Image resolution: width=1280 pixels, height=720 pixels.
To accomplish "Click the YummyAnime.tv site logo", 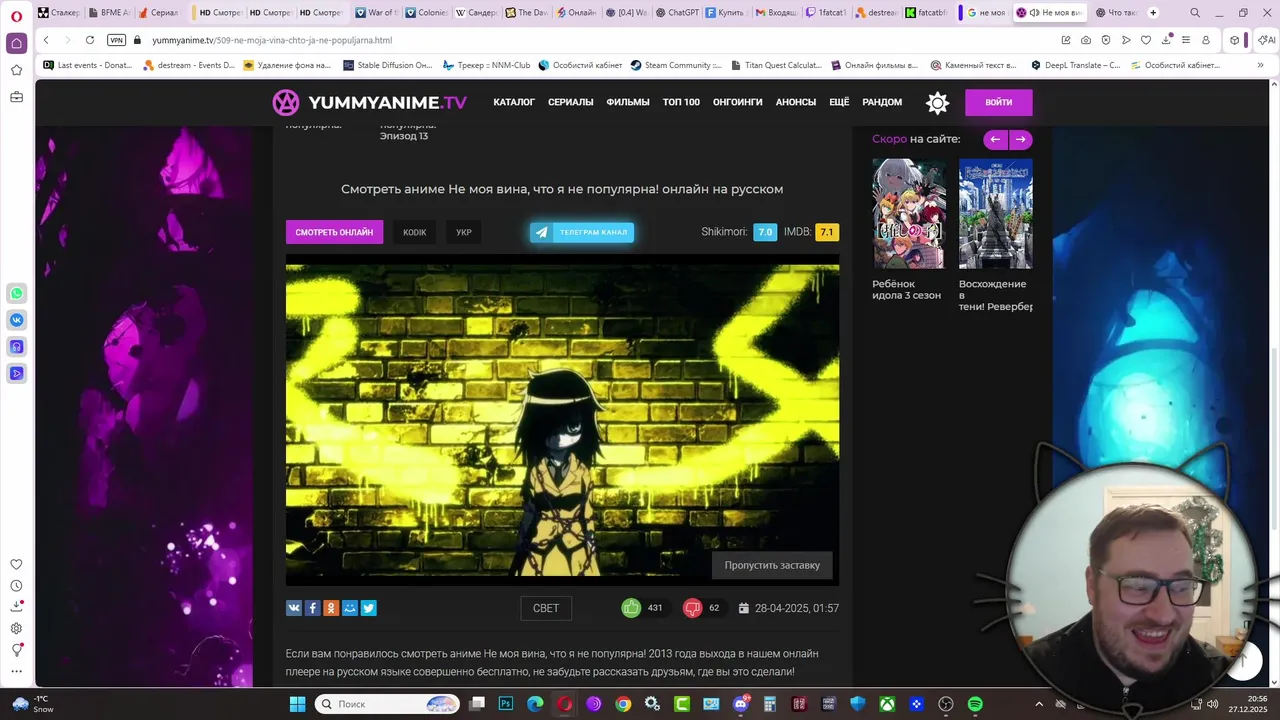I will [x=370, y=102].
